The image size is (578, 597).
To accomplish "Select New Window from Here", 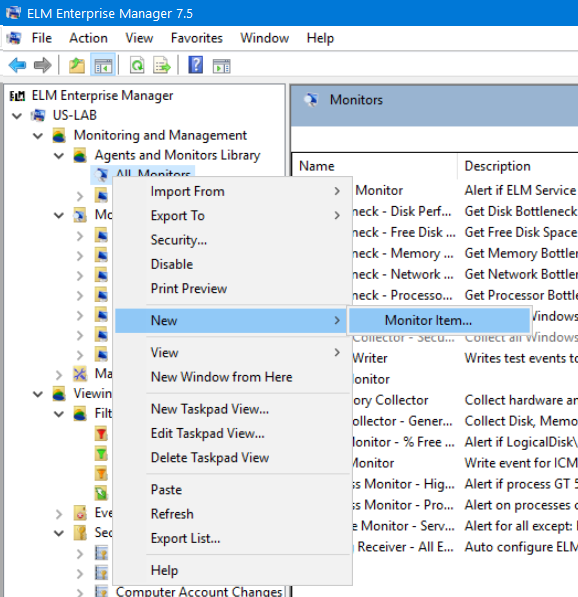I will pos(233,377).
